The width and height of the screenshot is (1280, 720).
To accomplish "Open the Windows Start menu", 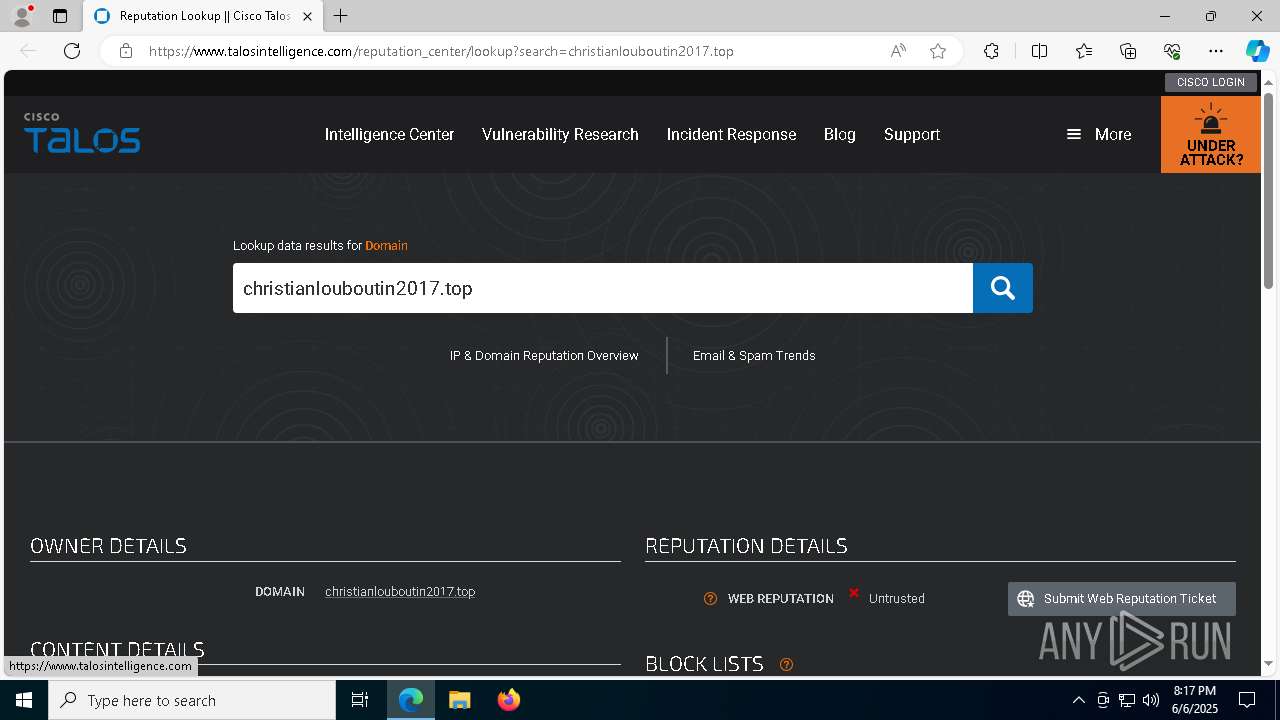I will click(24, 700).
